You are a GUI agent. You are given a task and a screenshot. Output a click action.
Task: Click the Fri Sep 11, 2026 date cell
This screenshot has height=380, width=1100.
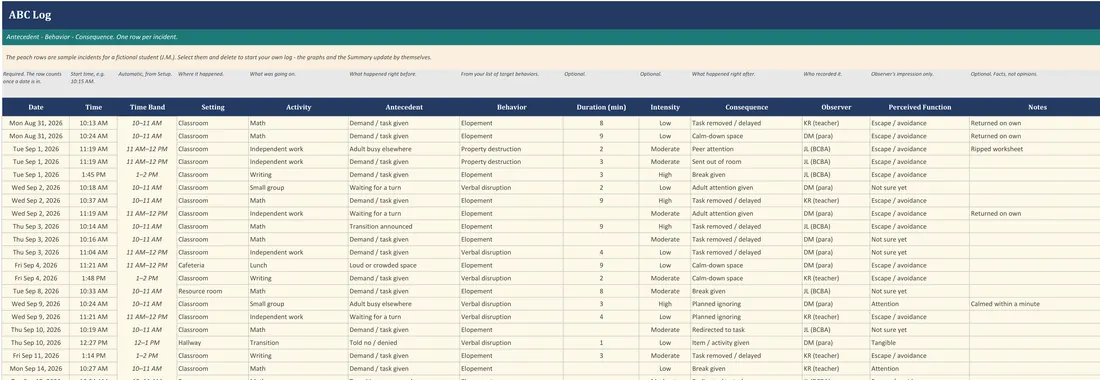tap(36, 355)
